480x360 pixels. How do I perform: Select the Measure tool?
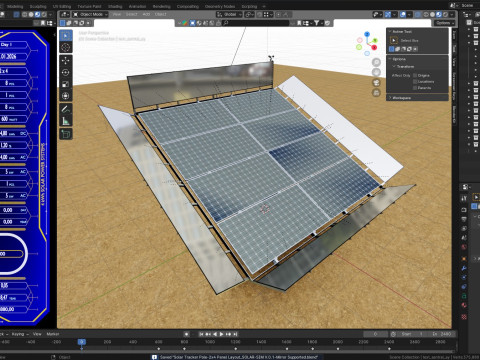coord(66,121)
